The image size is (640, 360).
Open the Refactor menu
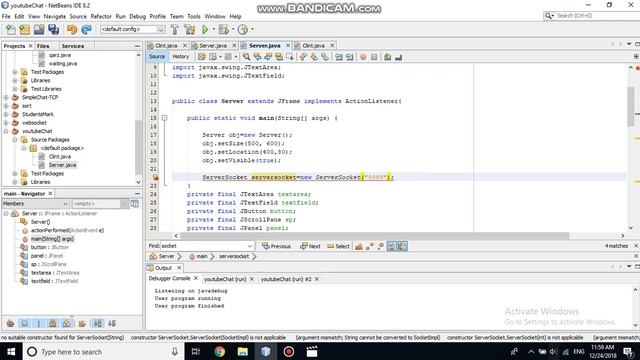click(101, 16)
